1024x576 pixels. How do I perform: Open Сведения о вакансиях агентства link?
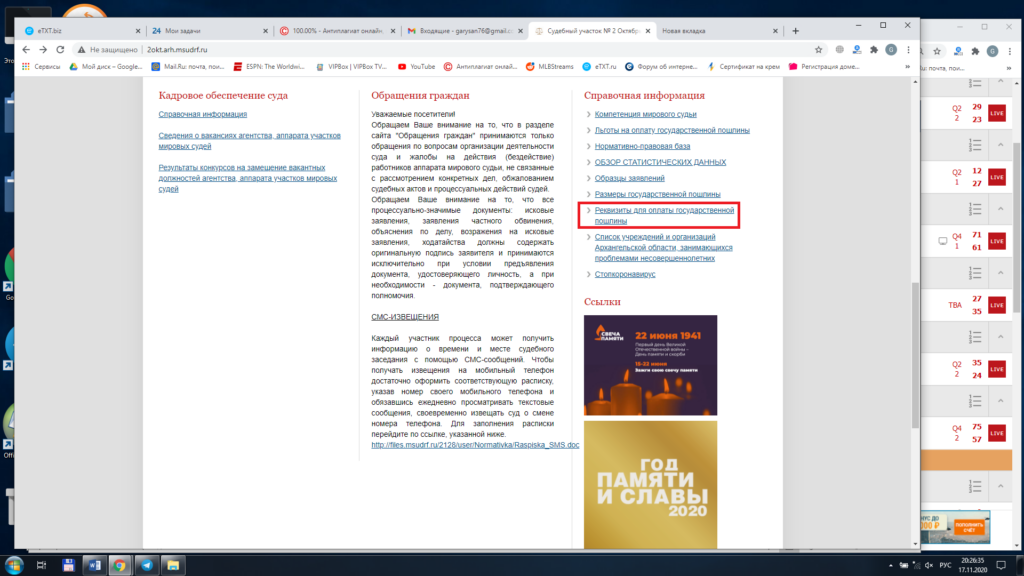click(249, 141)
